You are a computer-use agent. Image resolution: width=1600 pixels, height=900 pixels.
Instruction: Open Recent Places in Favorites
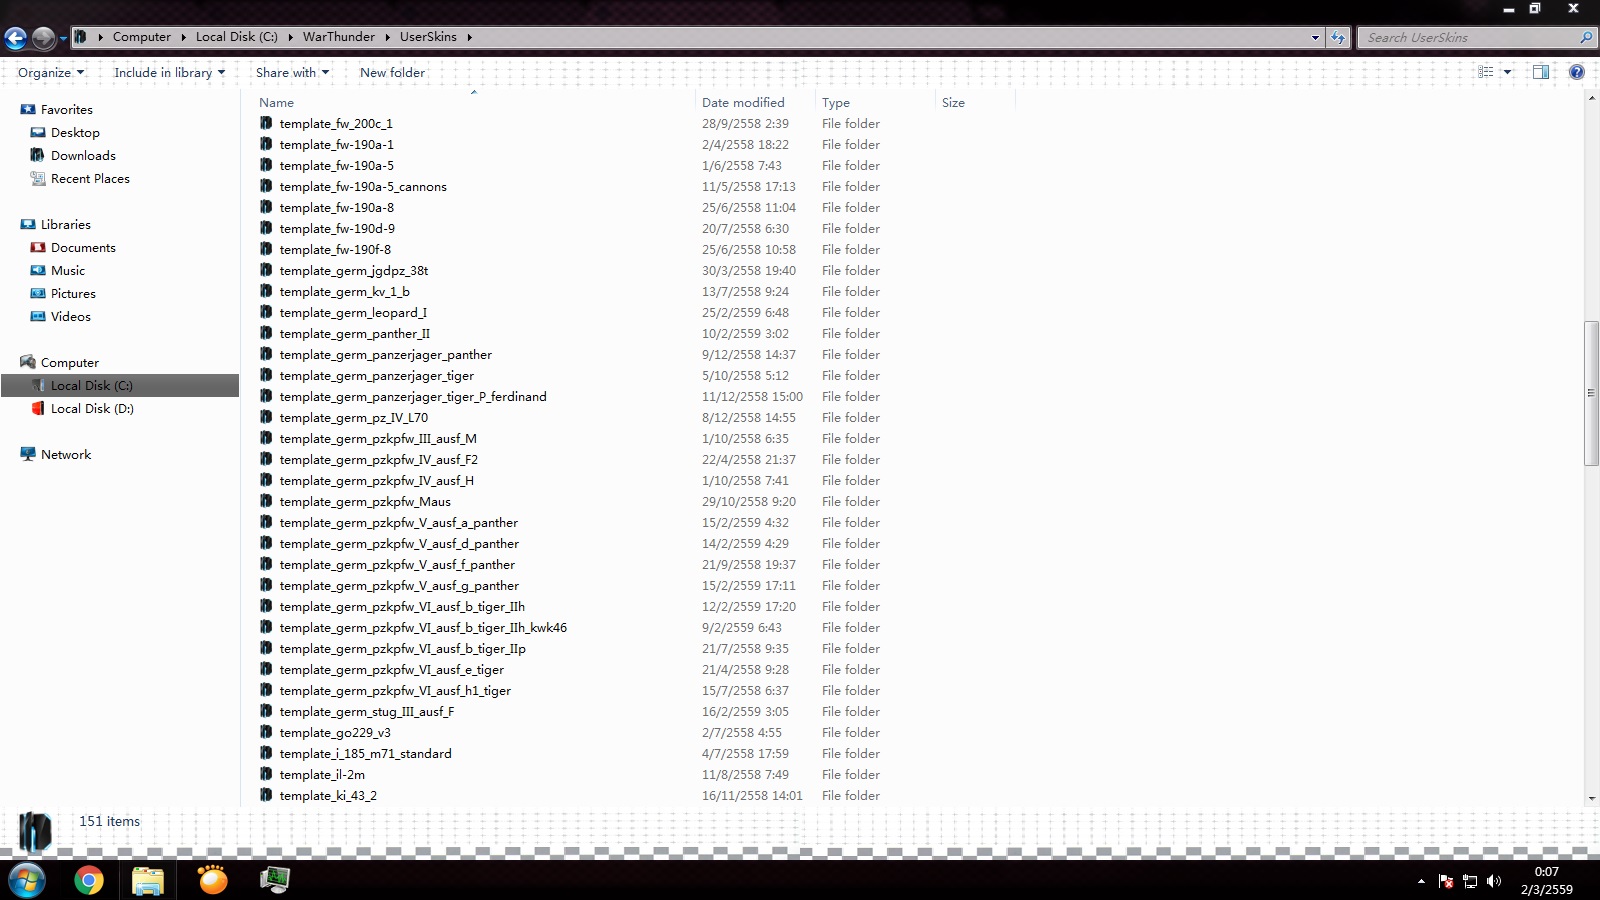point(90,179)
